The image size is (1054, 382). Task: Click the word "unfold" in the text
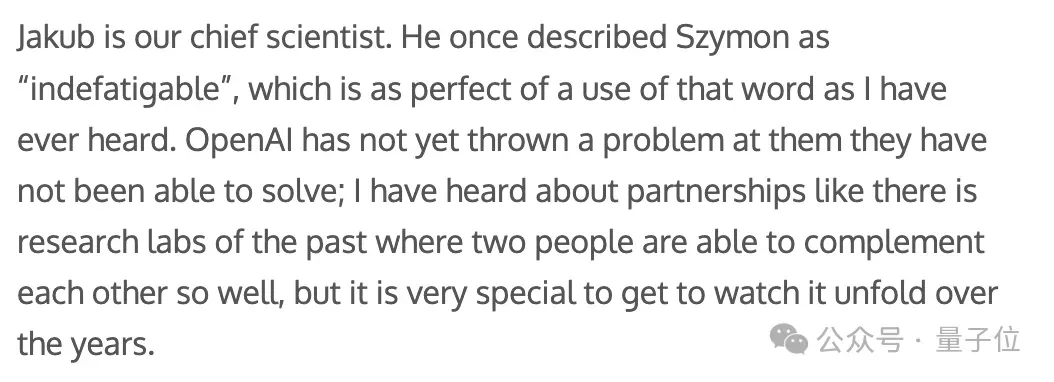[888, 293]
